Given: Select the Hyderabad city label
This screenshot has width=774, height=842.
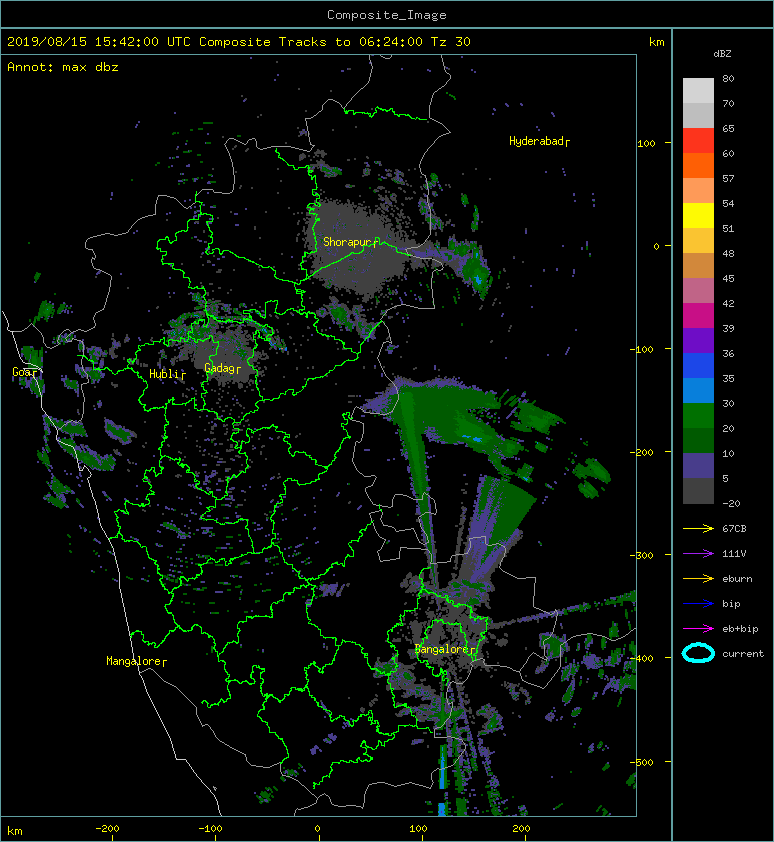Looking at the screenshot, I should click(x=539, y=141).
